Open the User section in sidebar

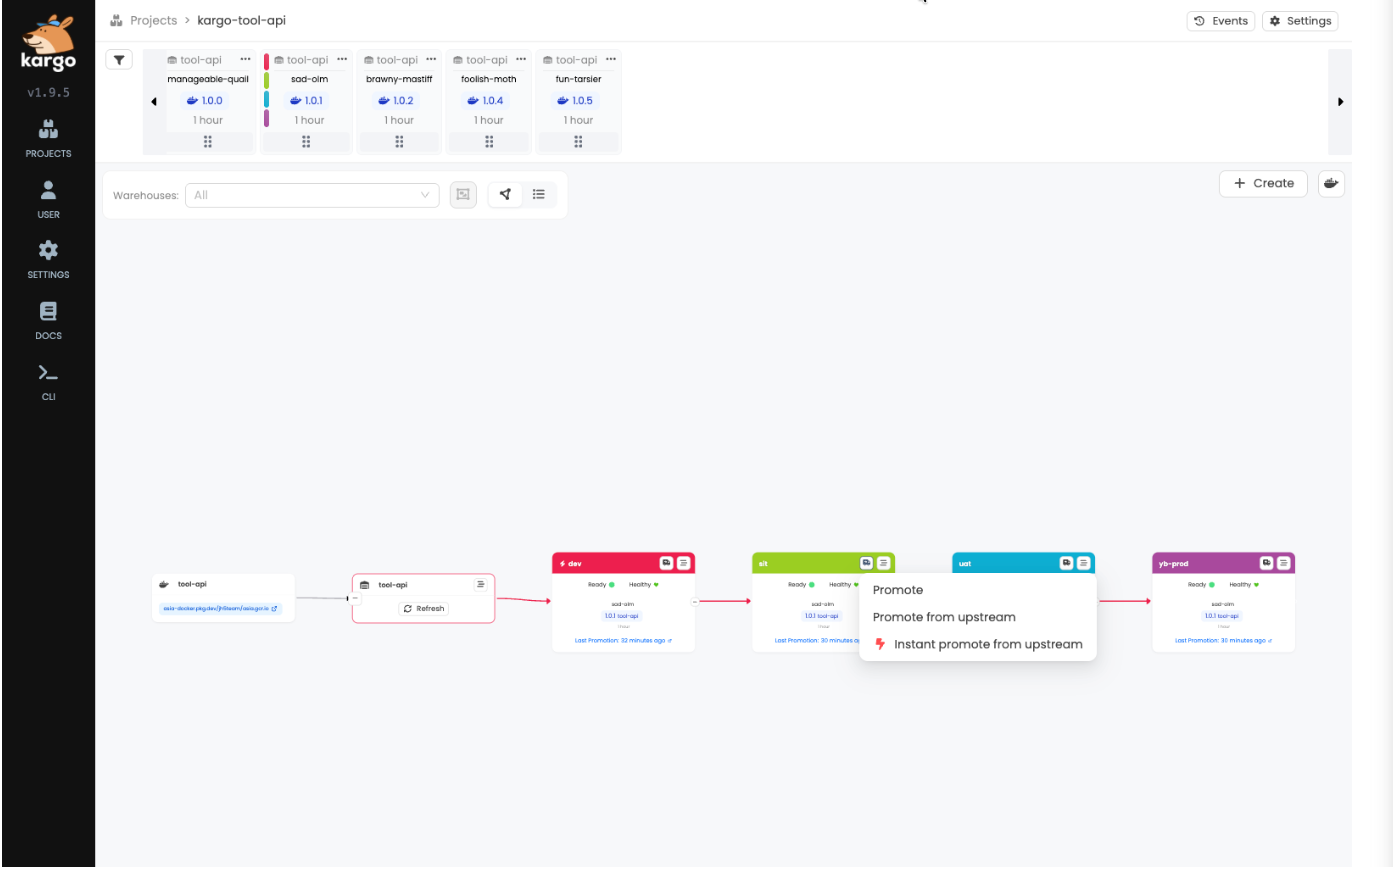pos(48,200)
